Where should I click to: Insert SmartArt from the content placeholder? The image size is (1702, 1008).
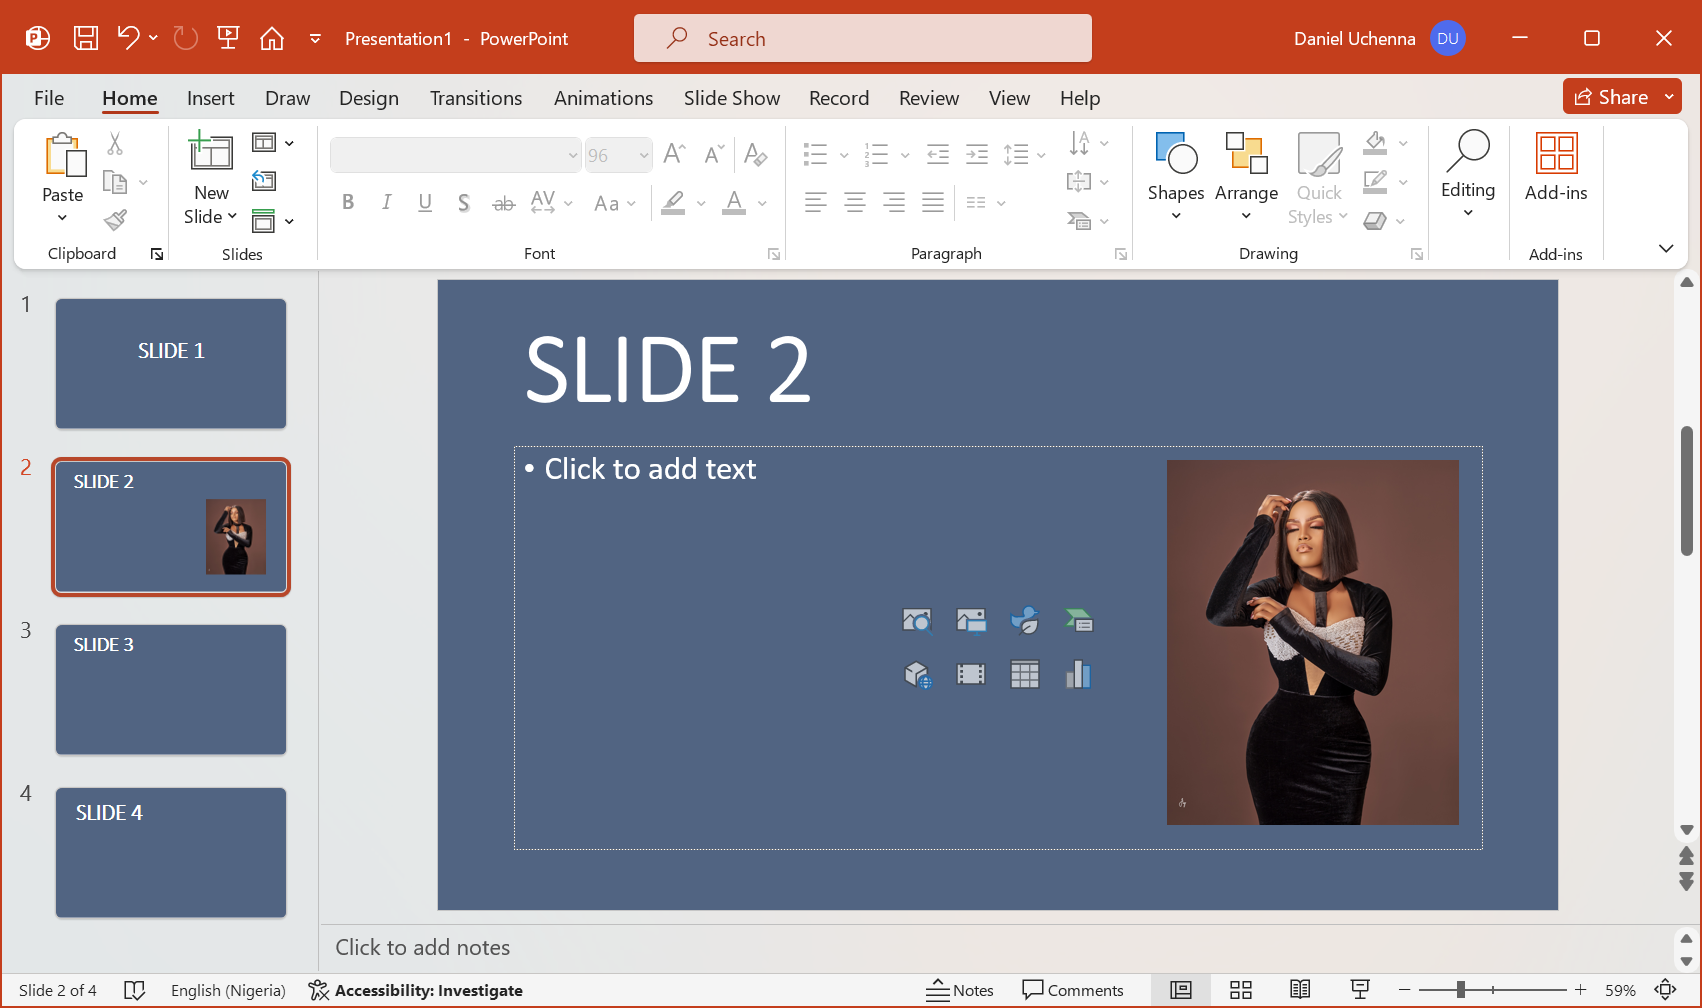pyautogui.click(x=1078, y=620)
